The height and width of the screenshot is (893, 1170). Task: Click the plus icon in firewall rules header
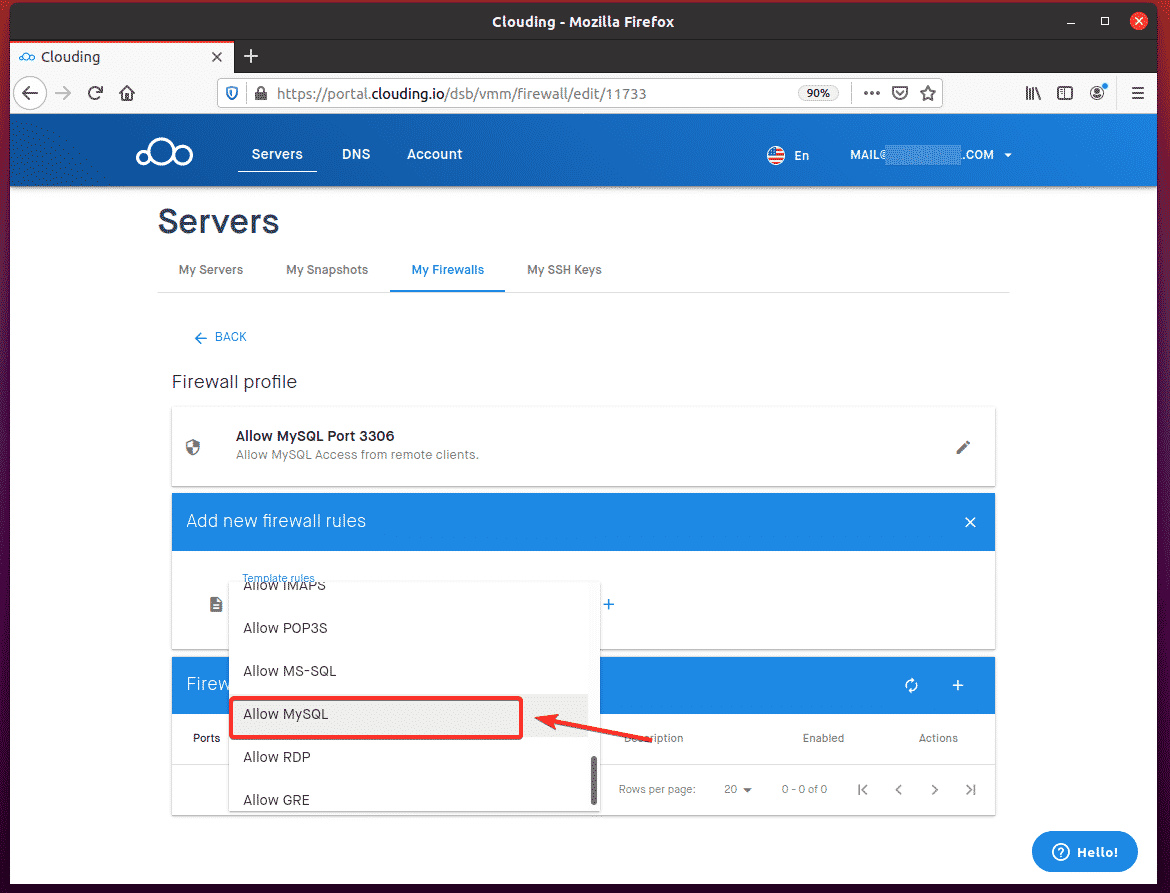957,685
